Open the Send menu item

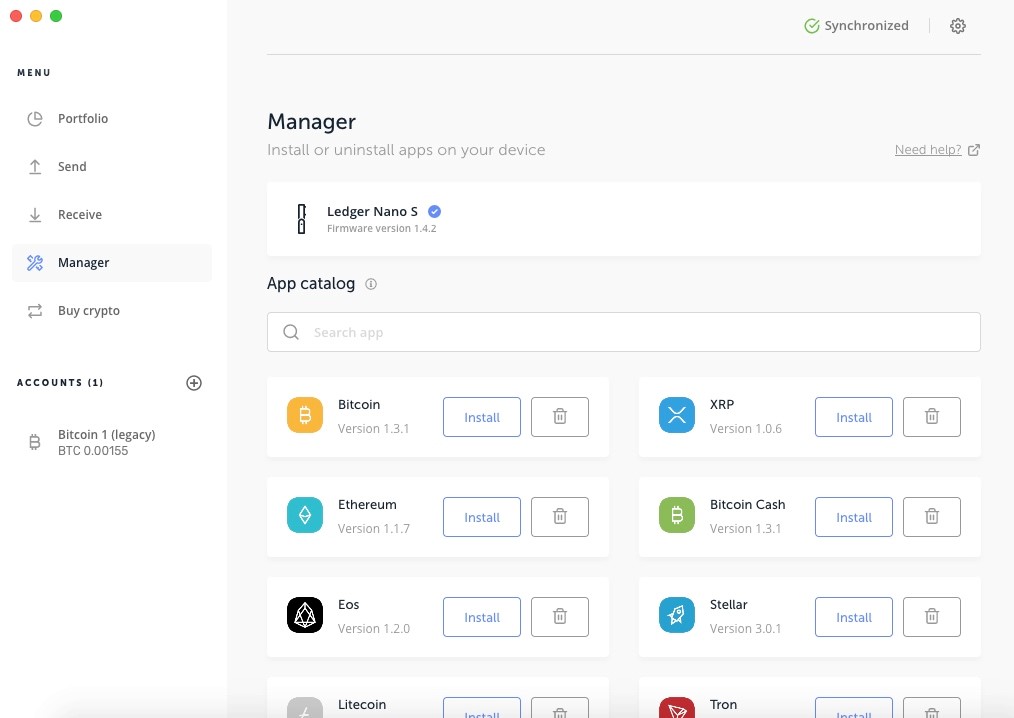pos(111,167)
